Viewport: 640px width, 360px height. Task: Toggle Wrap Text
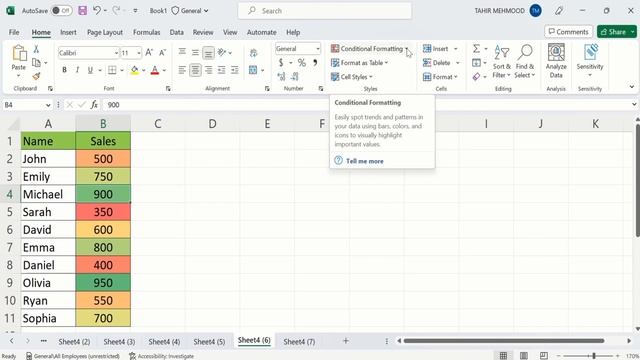(253, 53)
